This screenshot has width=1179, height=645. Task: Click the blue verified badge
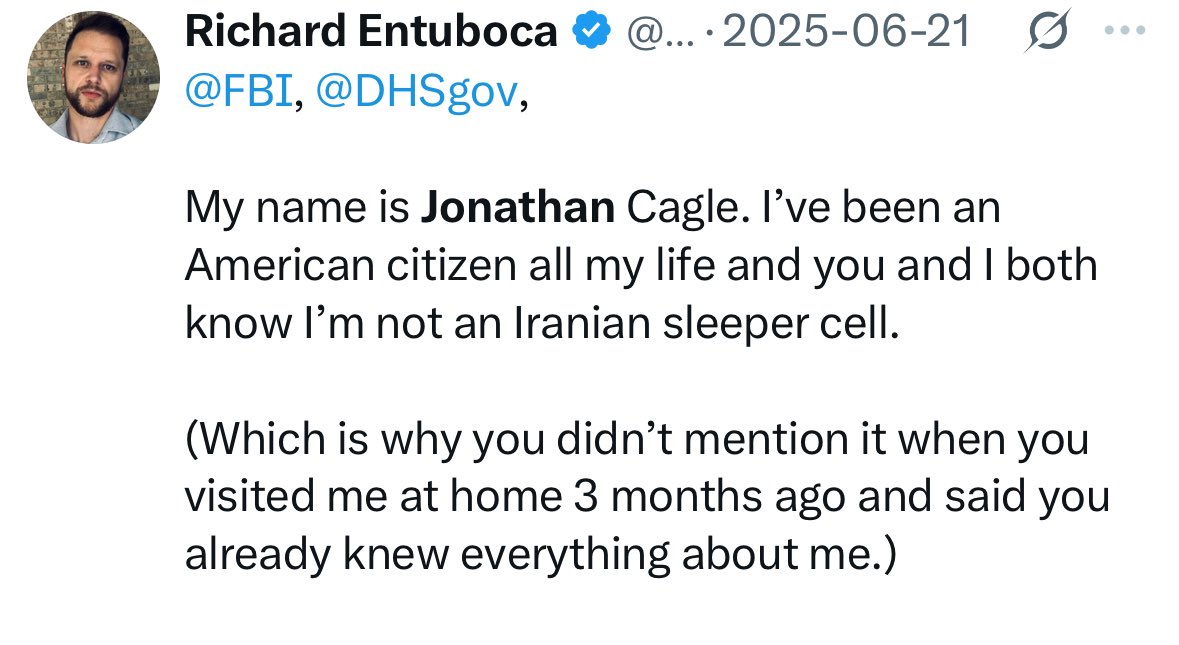point(591,33)
